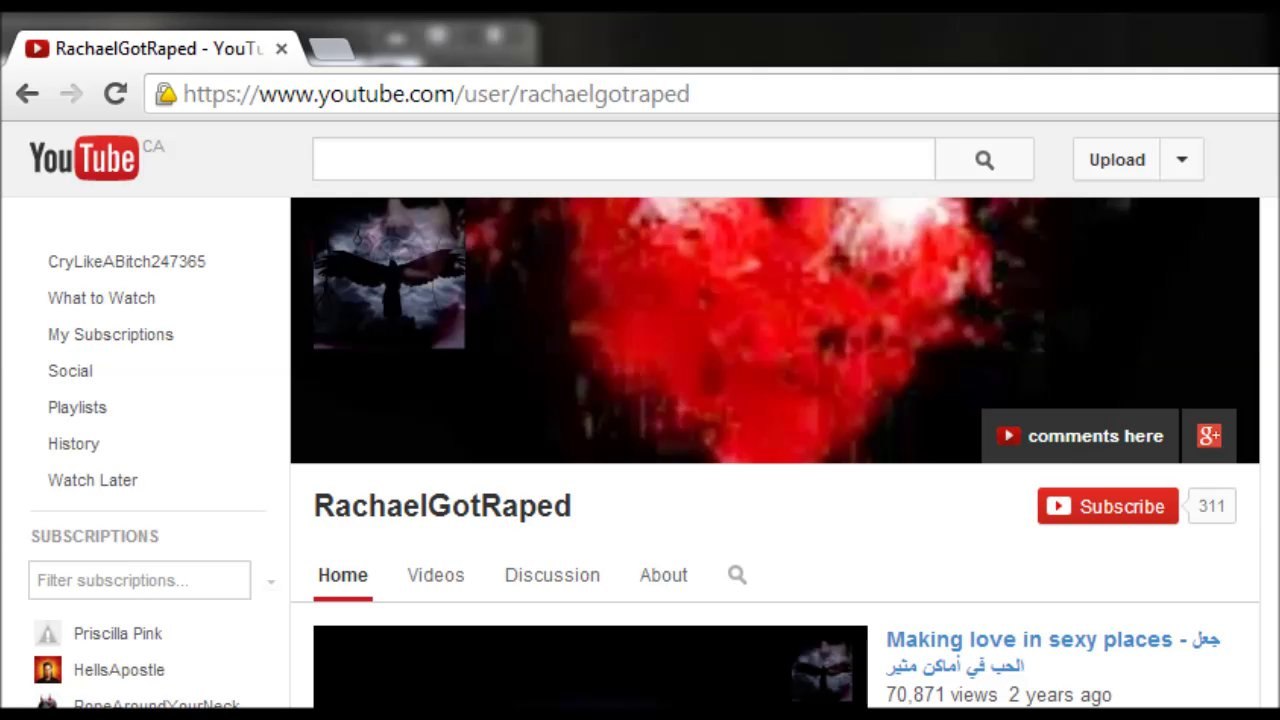This screenshot has width=1280, height=720.
Task: Click the search magnifier button
Action: click(984, 160)
